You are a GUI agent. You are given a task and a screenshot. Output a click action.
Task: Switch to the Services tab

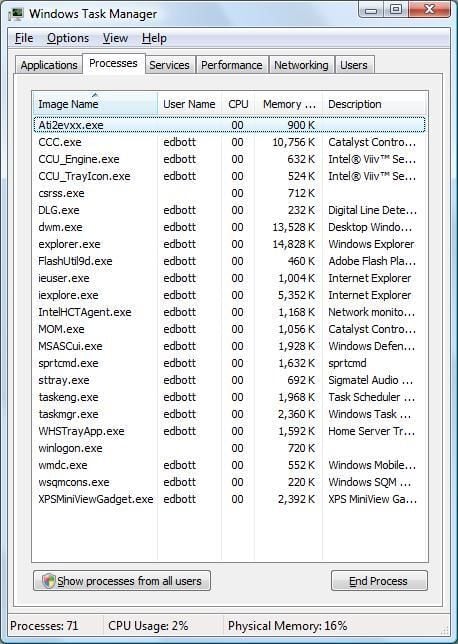(x=169, y=65)
